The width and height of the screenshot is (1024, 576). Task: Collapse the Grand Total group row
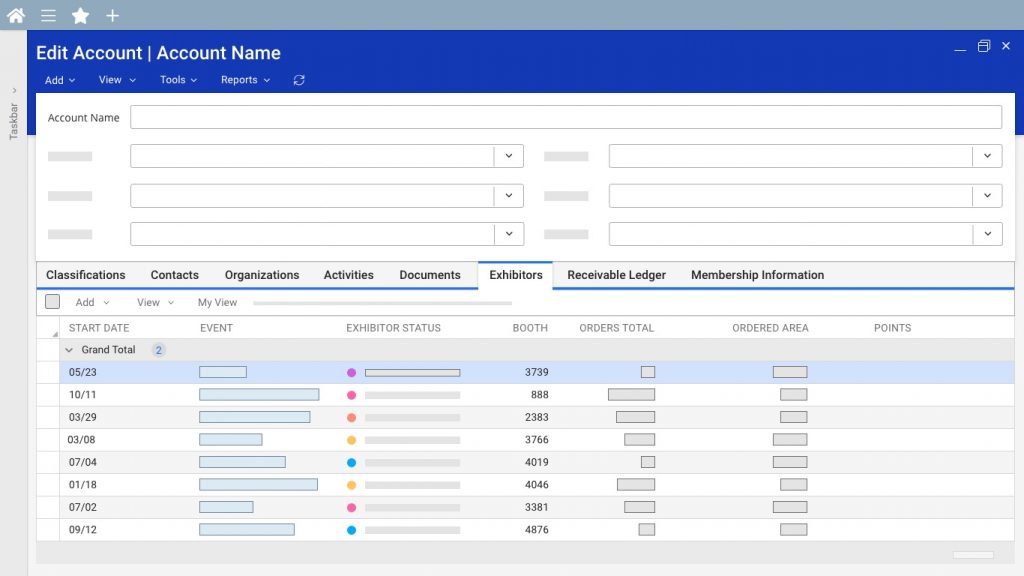coord(69,350)
